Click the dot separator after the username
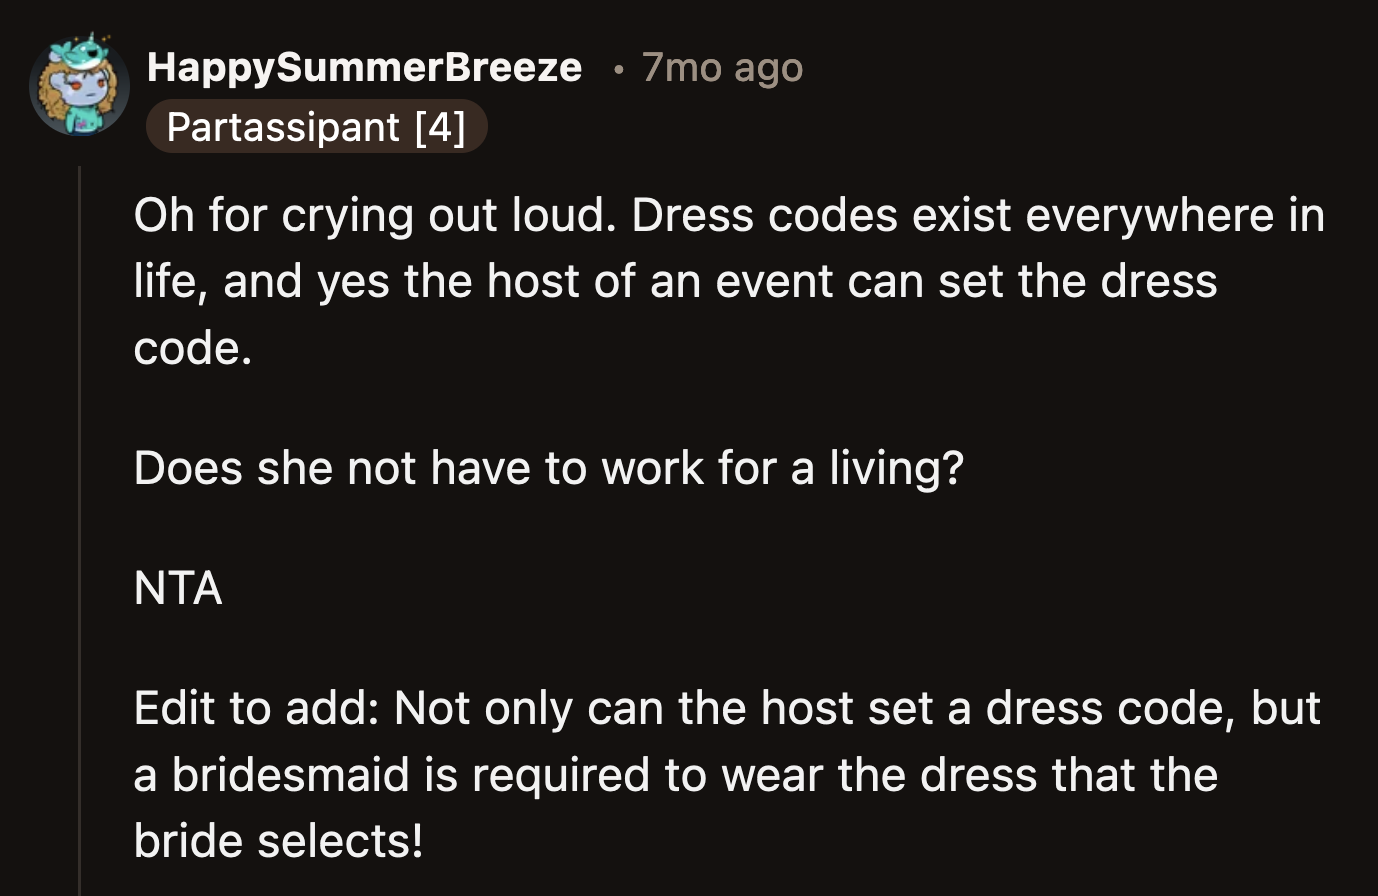Image resolution: width=1378 pixels, height=896 pixels. click(x=617, y=68)
